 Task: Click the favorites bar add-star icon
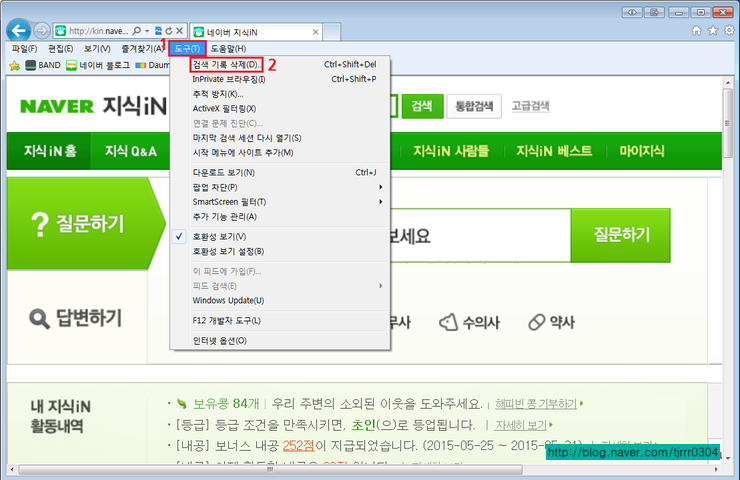coord(15,65)
